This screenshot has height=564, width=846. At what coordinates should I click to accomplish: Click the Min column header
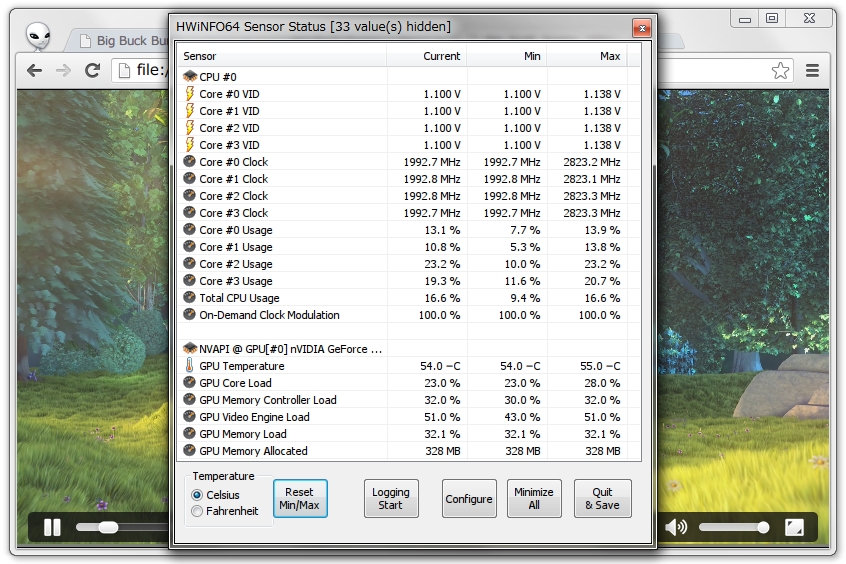507,56
